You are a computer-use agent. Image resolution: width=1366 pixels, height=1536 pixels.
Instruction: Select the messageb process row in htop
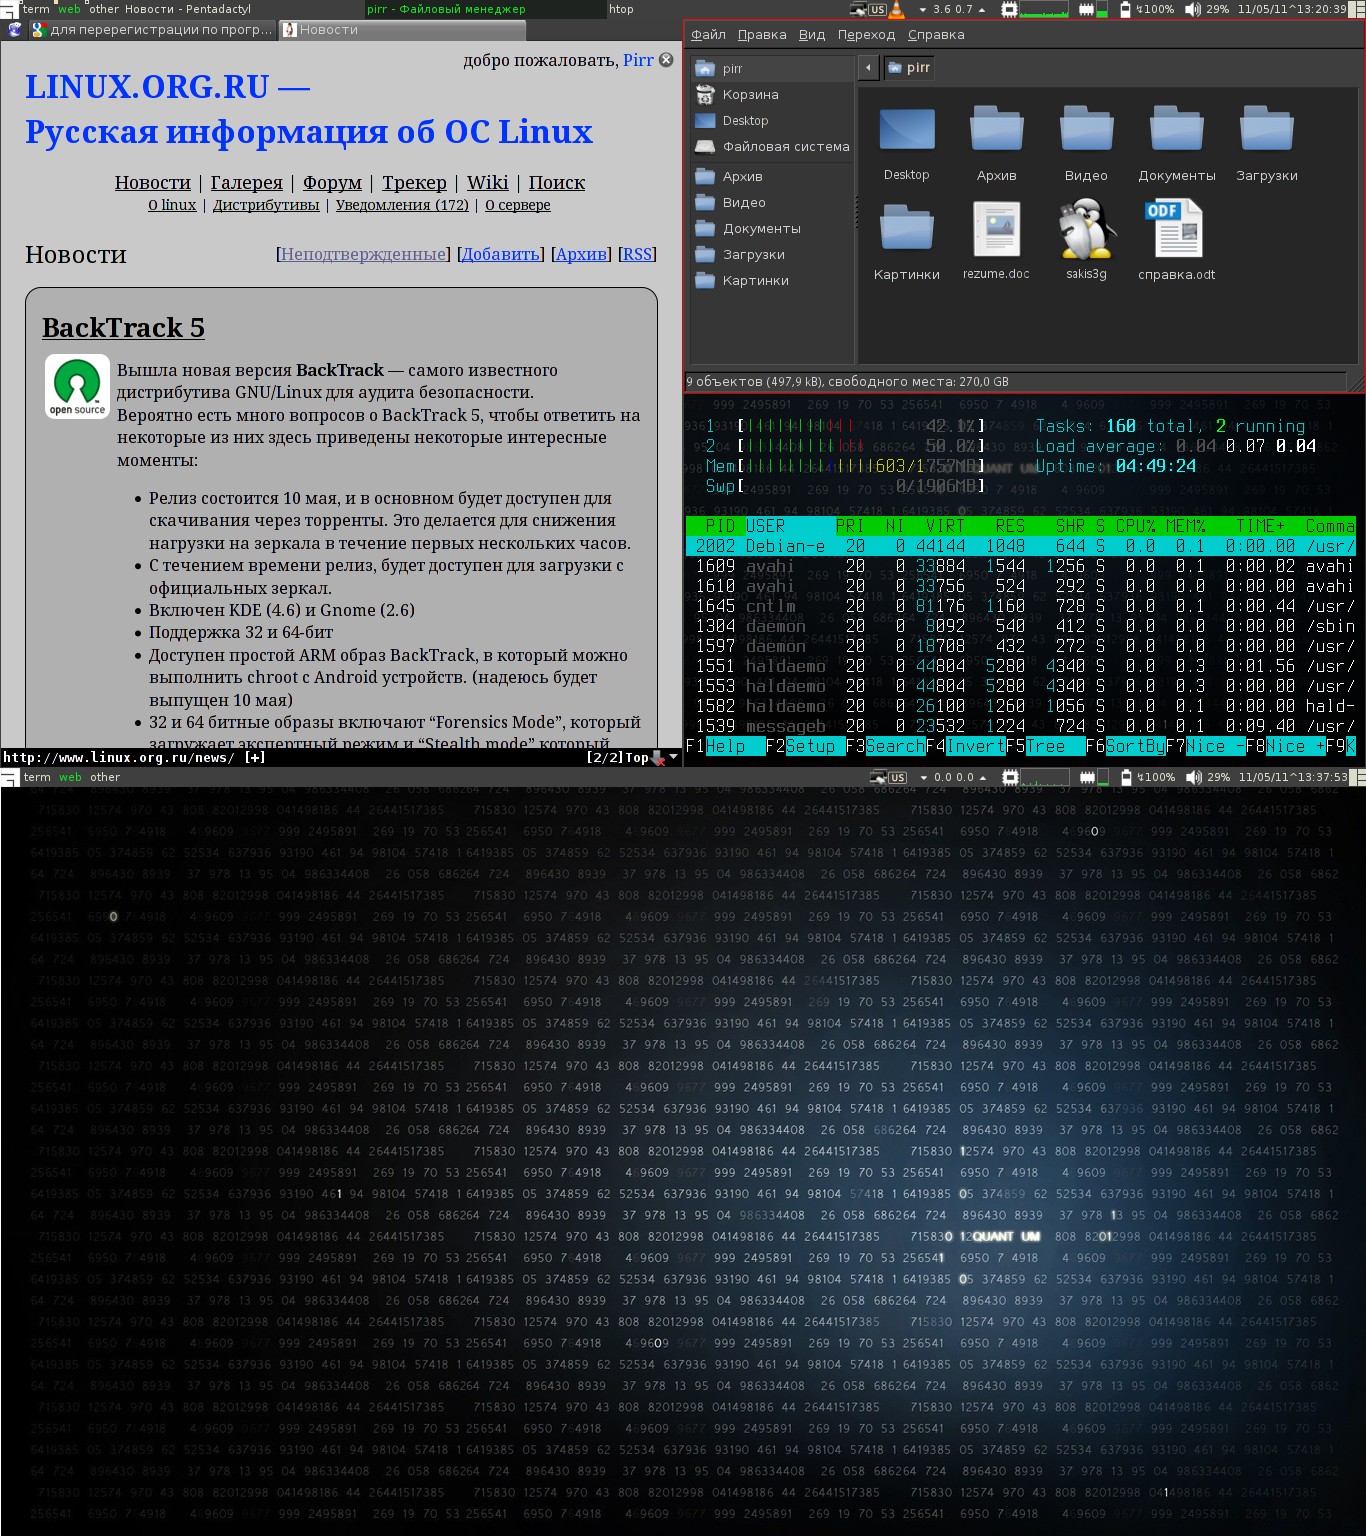[1021, 726]
